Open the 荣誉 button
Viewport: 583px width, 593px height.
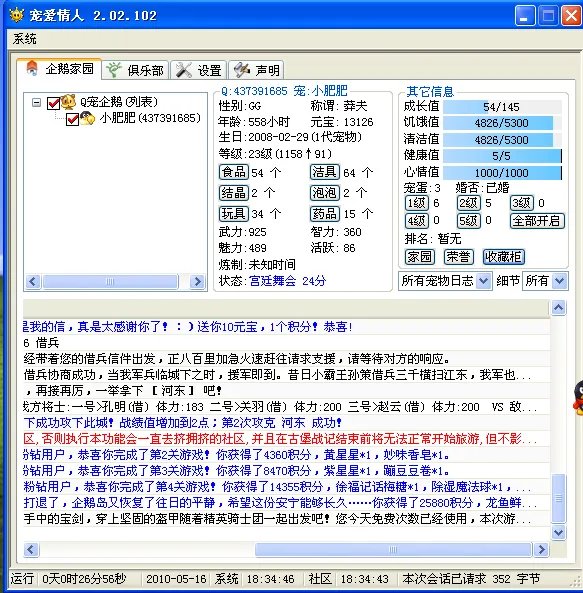(458, 257)
